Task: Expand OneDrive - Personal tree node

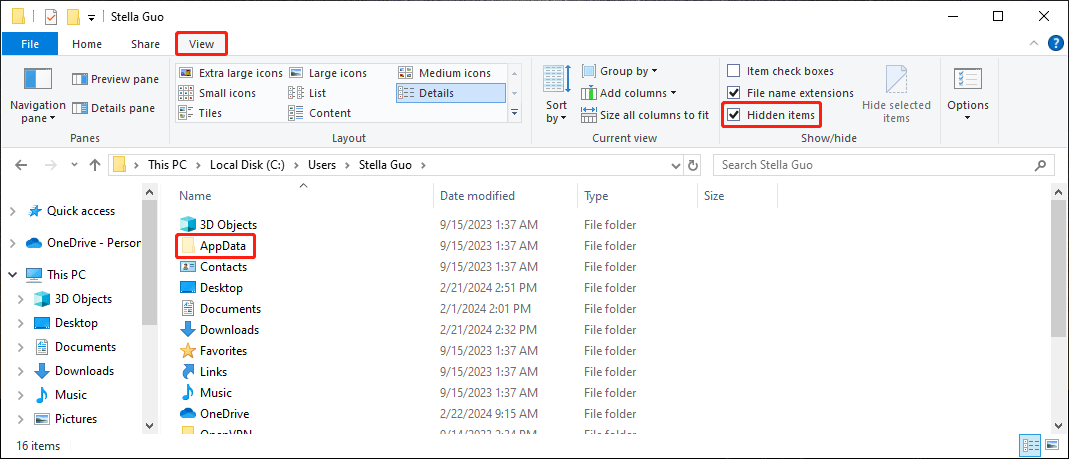Action: point(12,243)
